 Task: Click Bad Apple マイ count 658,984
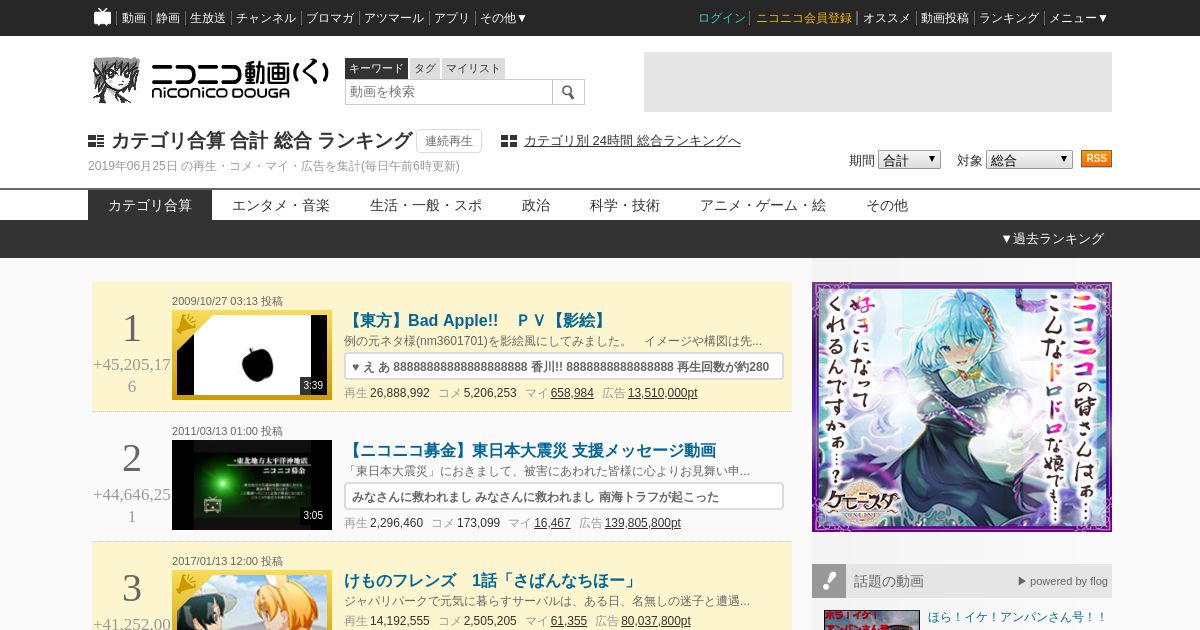[572, 393]
